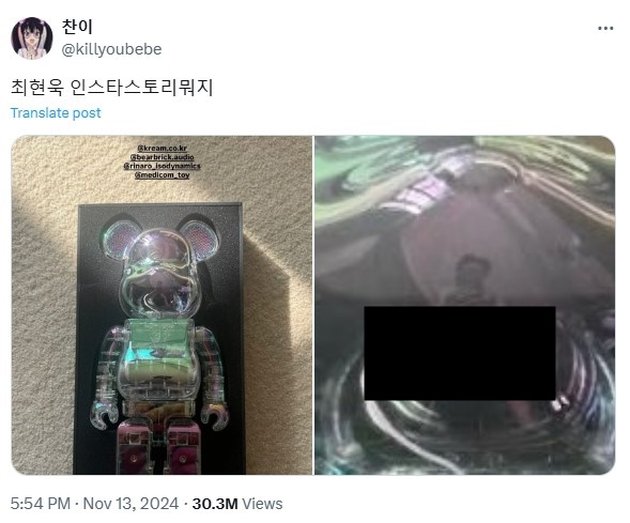Tap the @medicom_toy mention tag
This screenshot has height=523, width=630.
pyautogui.click(x=162, y=175)
